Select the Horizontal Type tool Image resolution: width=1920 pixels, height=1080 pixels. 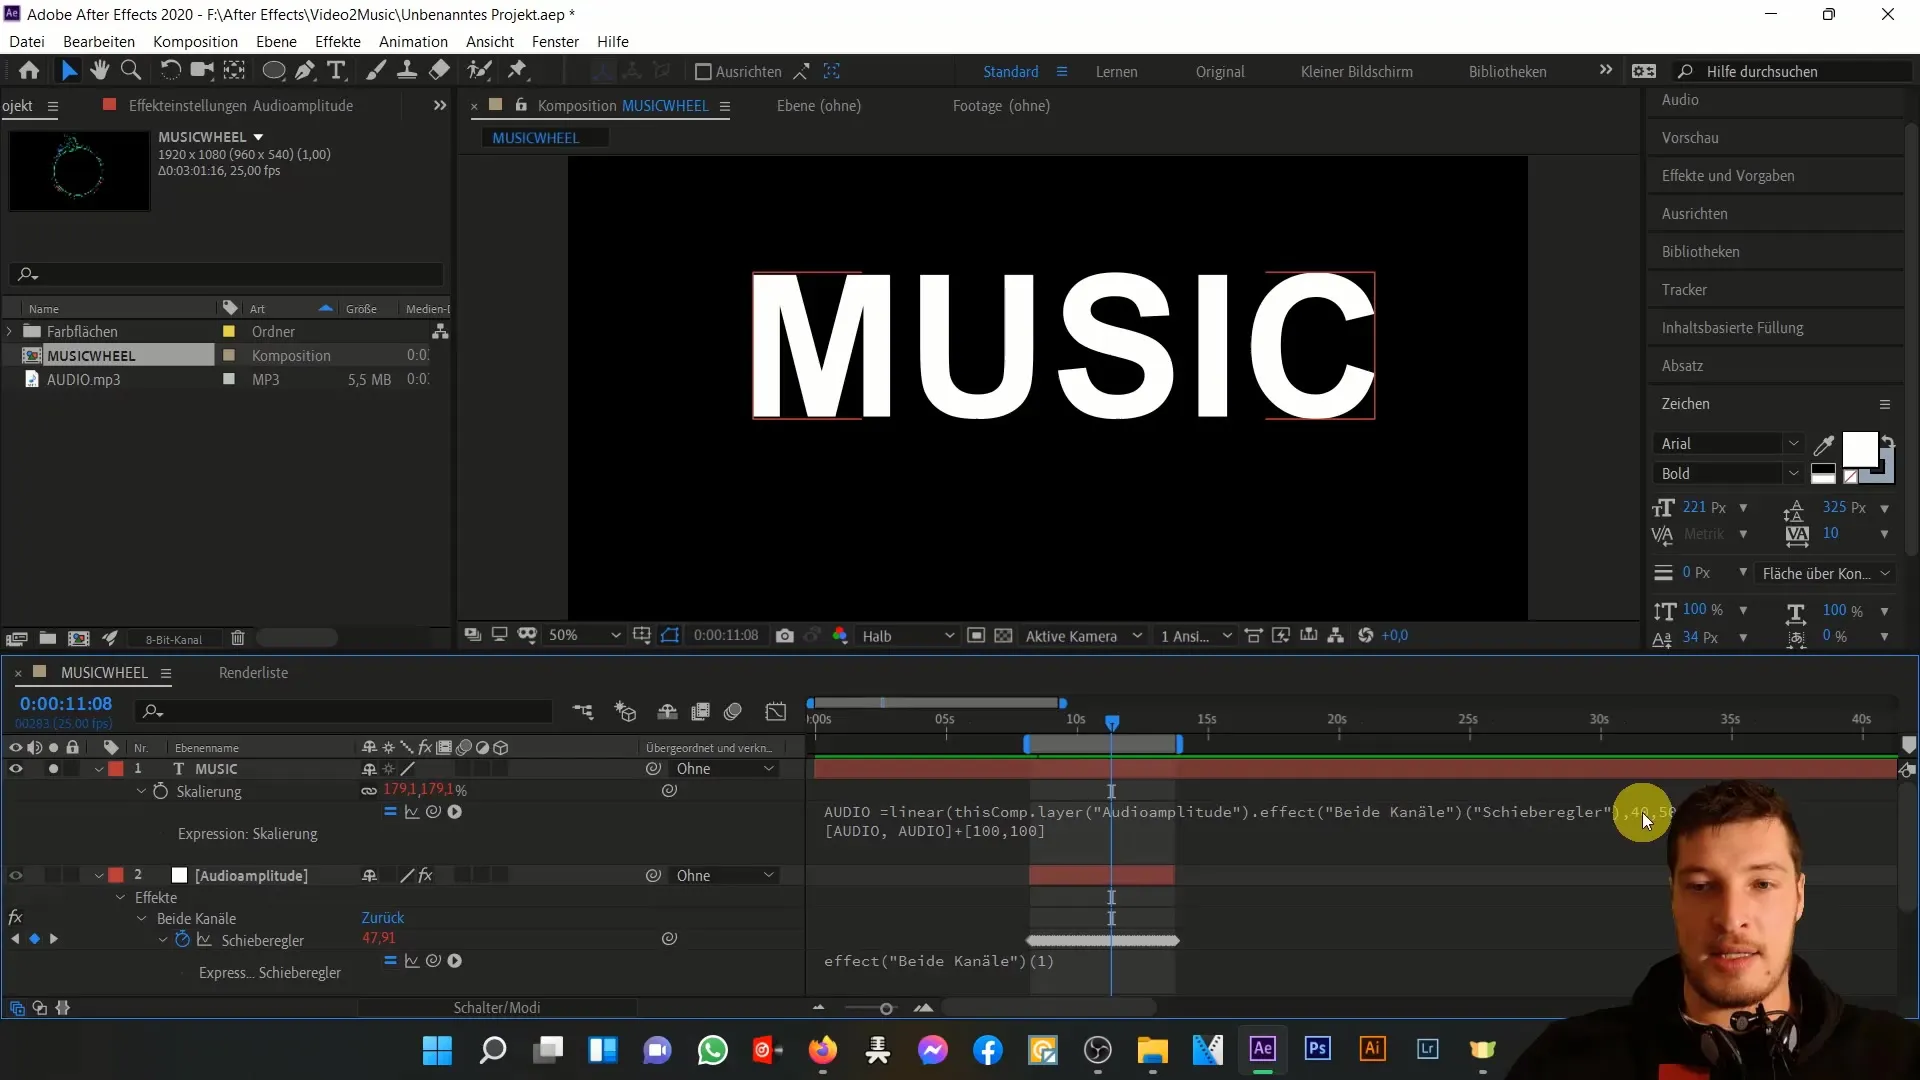coord(337,70)
